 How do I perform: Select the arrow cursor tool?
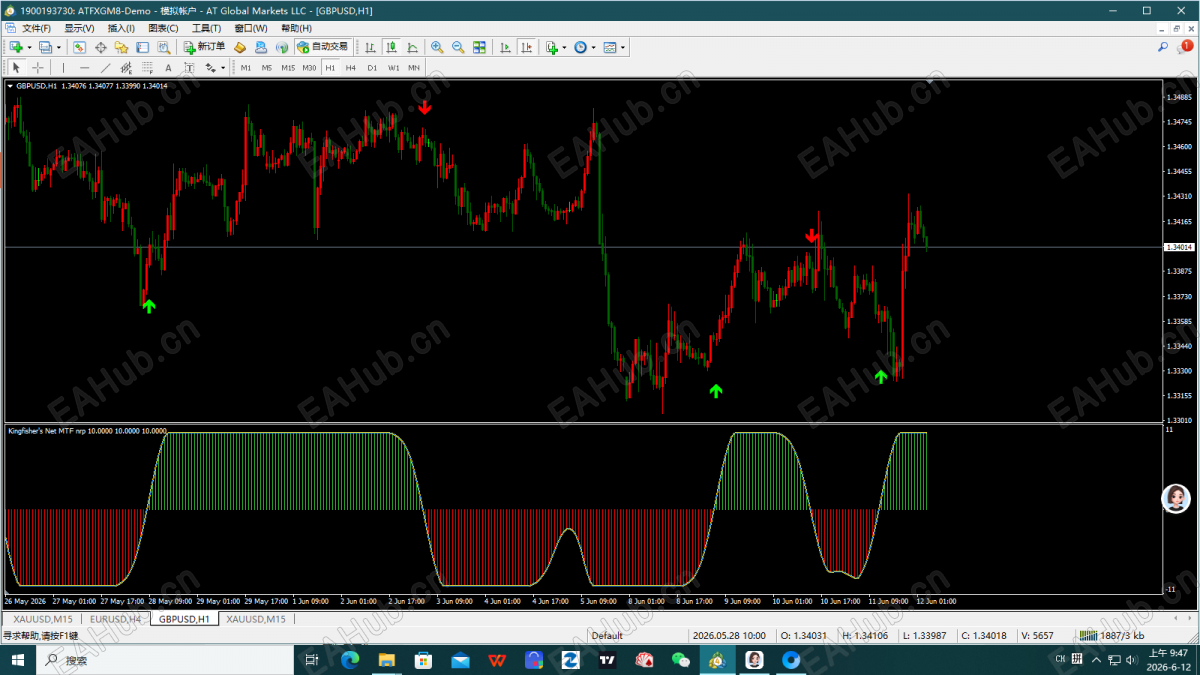click(16, 68)
